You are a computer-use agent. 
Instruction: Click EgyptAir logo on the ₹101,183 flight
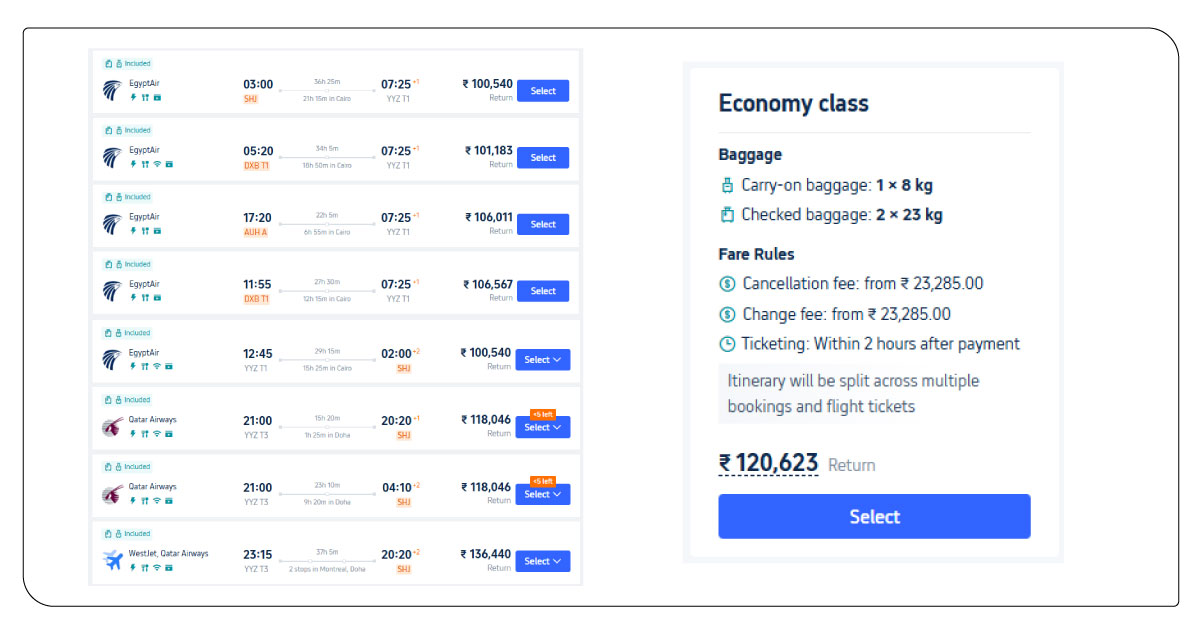pyautogui.click(x=111, y=157)
